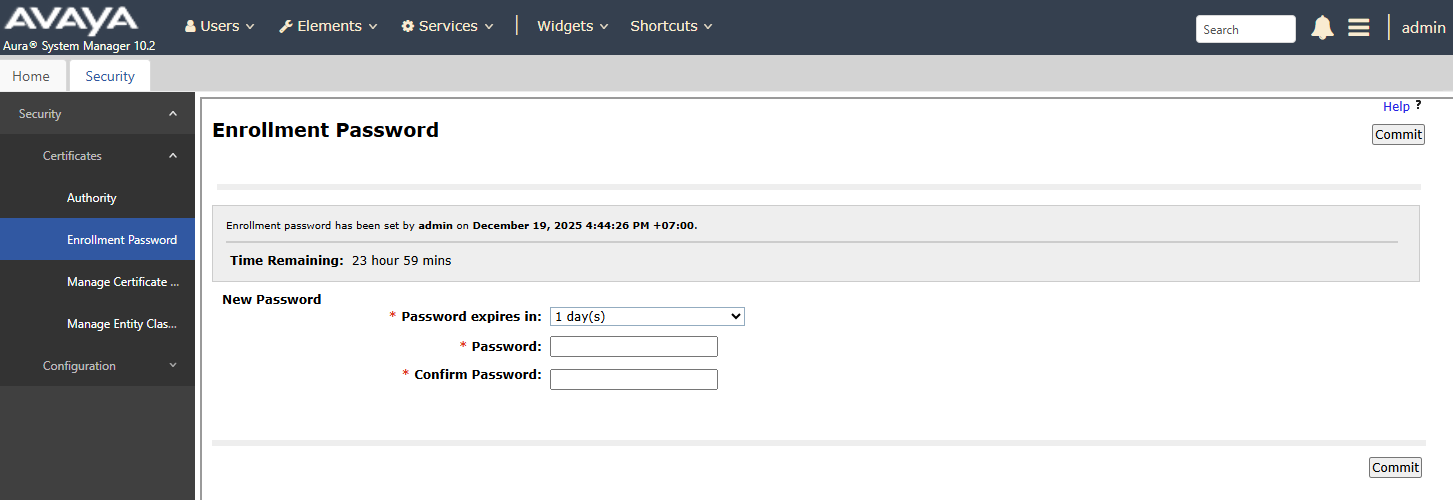The width and height of the screenshot is (1453, 500).
Task: Click the notifications bell icon
Action: coord(1322,28)
